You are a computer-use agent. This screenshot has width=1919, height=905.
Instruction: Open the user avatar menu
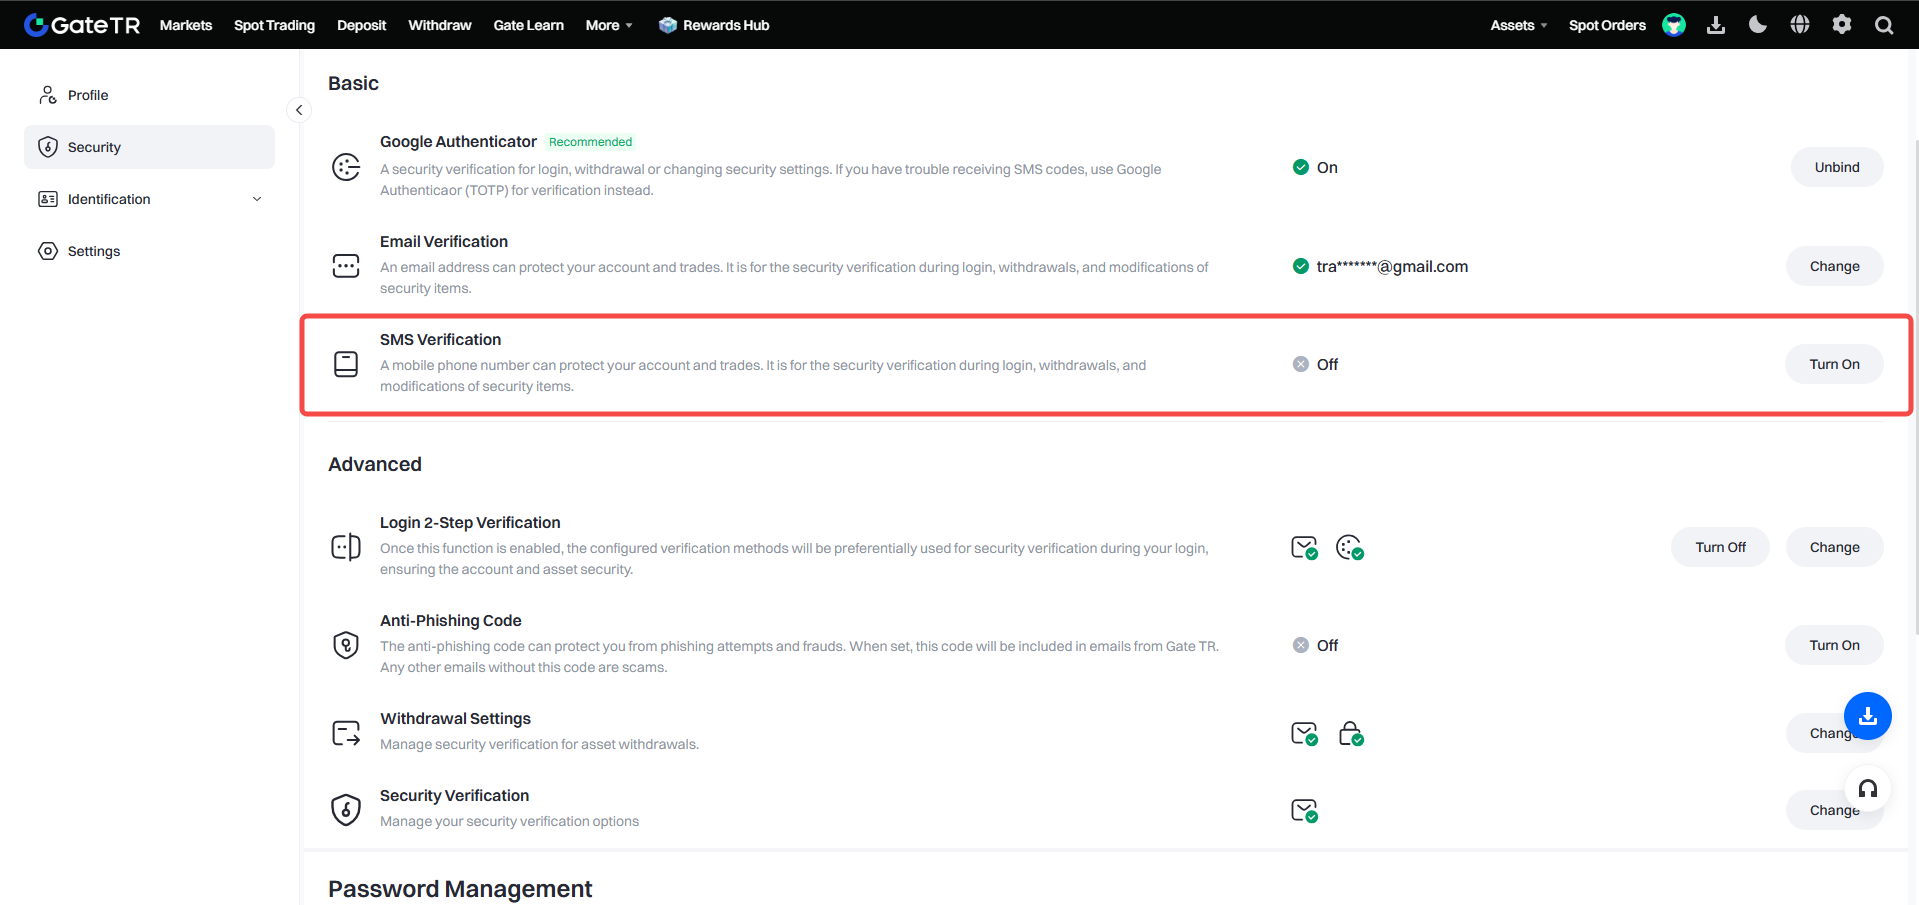[x=1674, y=25]
